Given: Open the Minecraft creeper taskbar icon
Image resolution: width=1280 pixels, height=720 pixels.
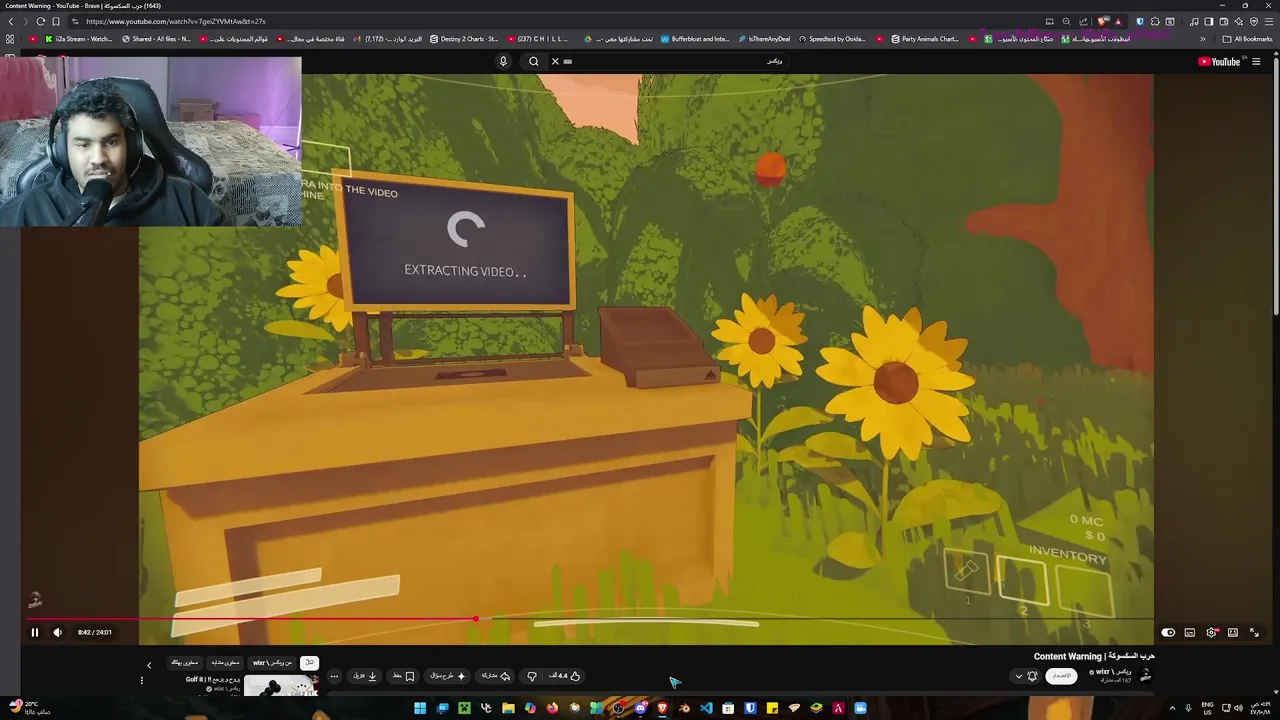Looking at the screenshot, I should tap(464, 708).
